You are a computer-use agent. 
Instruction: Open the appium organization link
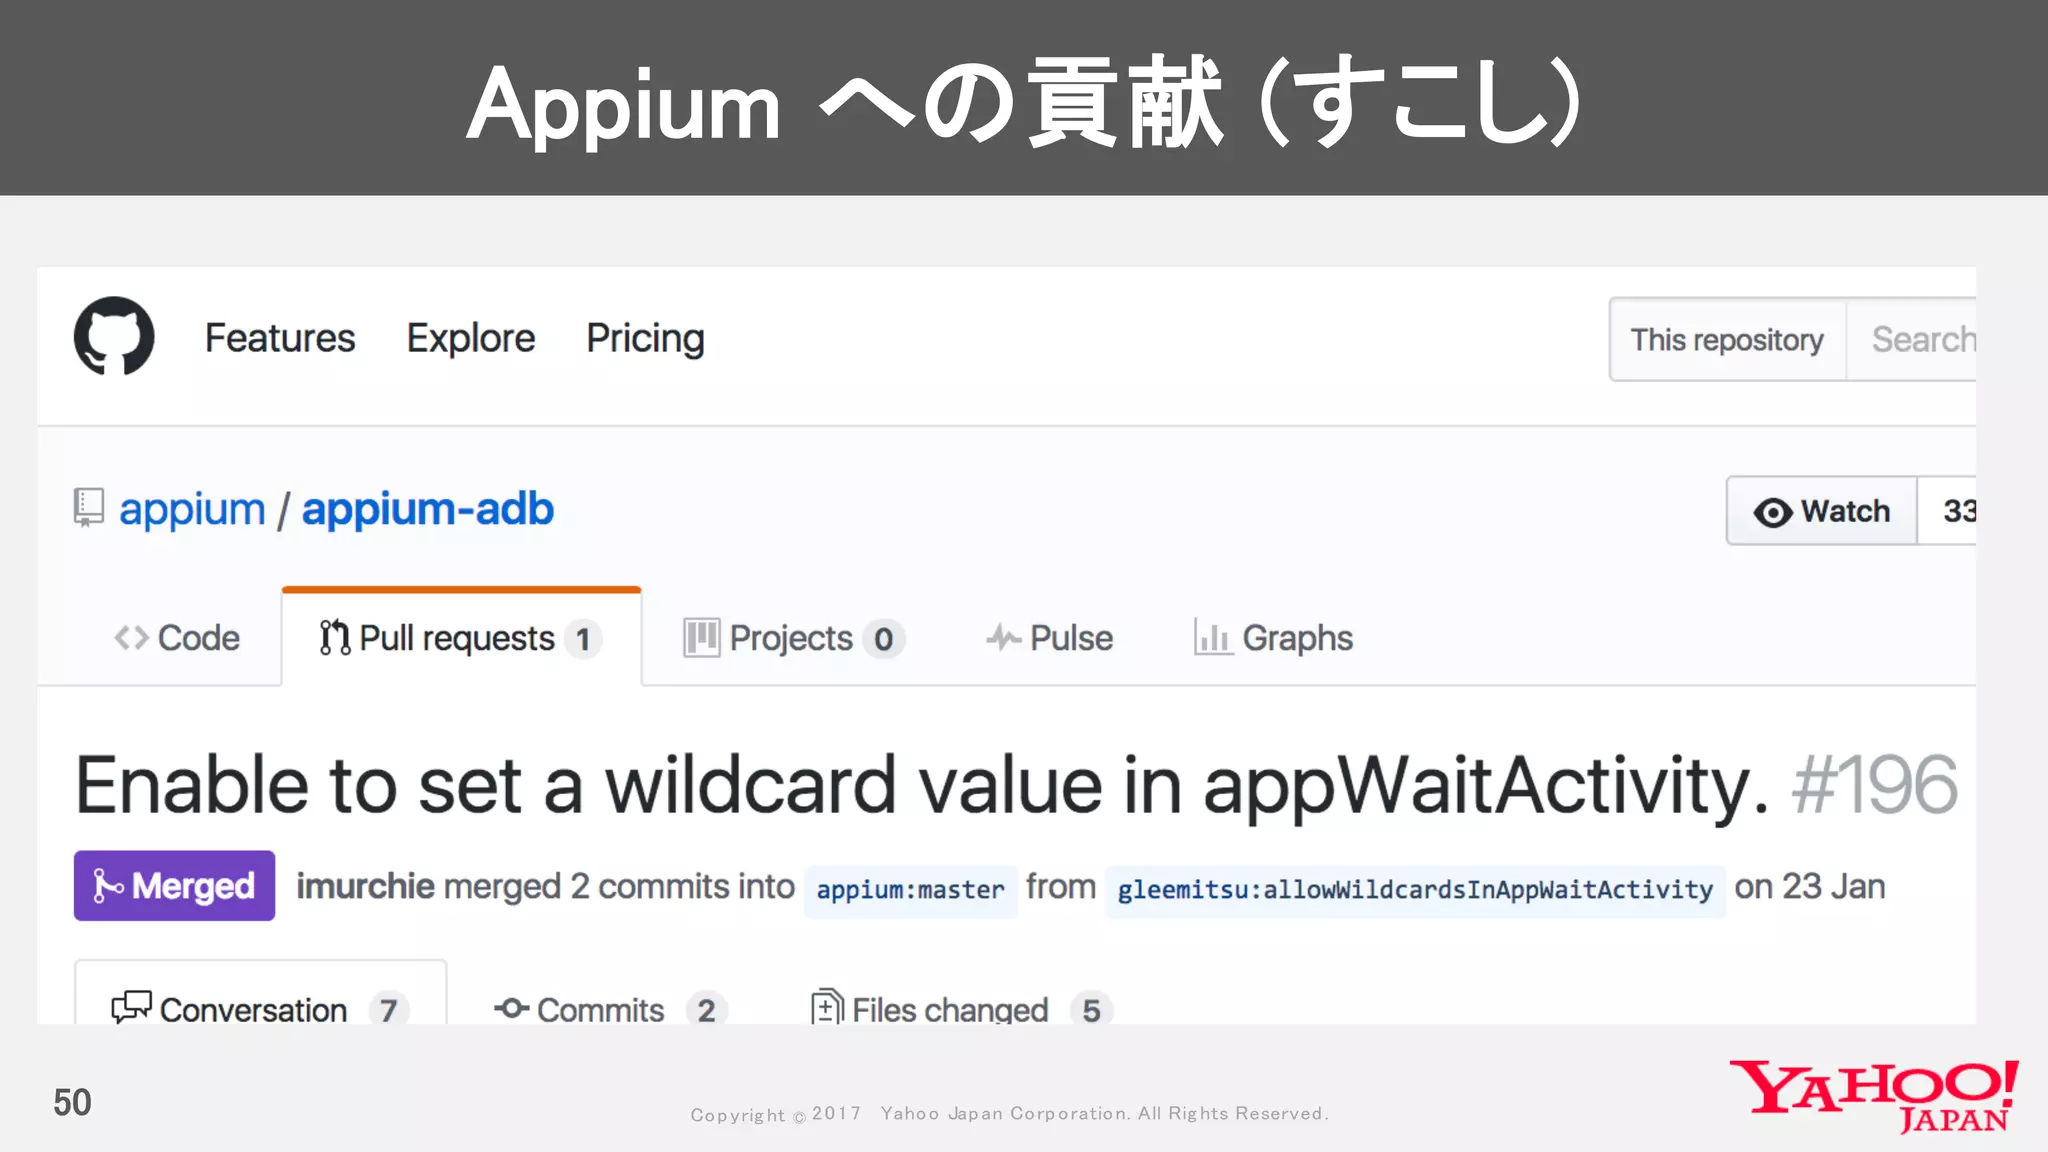[192, 510]
